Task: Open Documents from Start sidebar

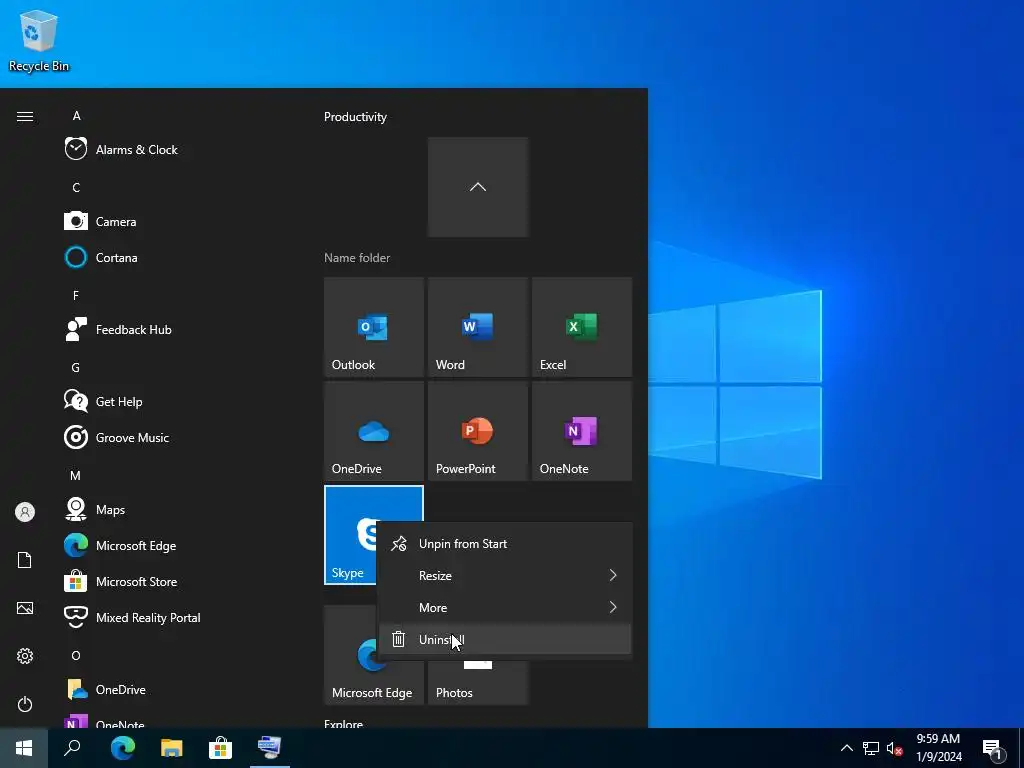Action: 25,560
